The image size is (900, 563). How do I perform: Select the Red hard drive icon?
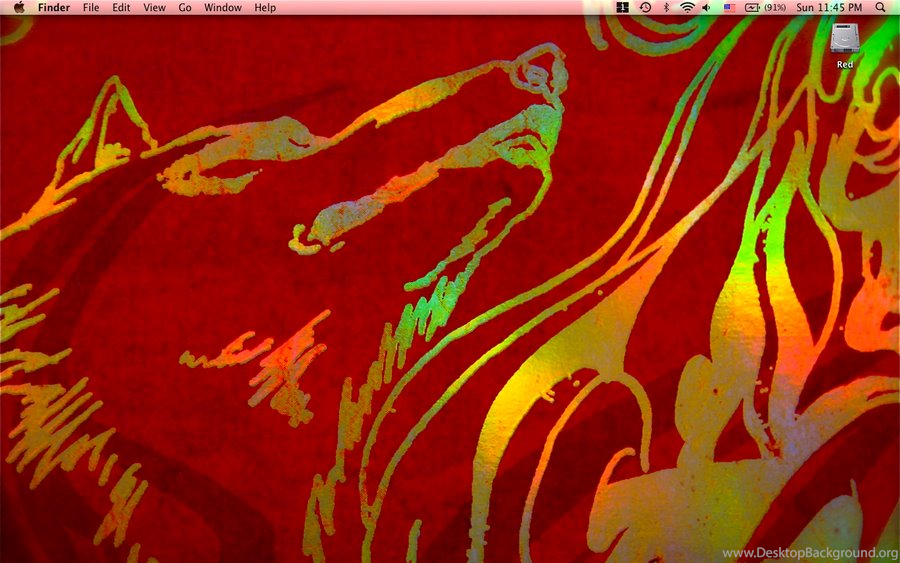(x=845, y=39)
